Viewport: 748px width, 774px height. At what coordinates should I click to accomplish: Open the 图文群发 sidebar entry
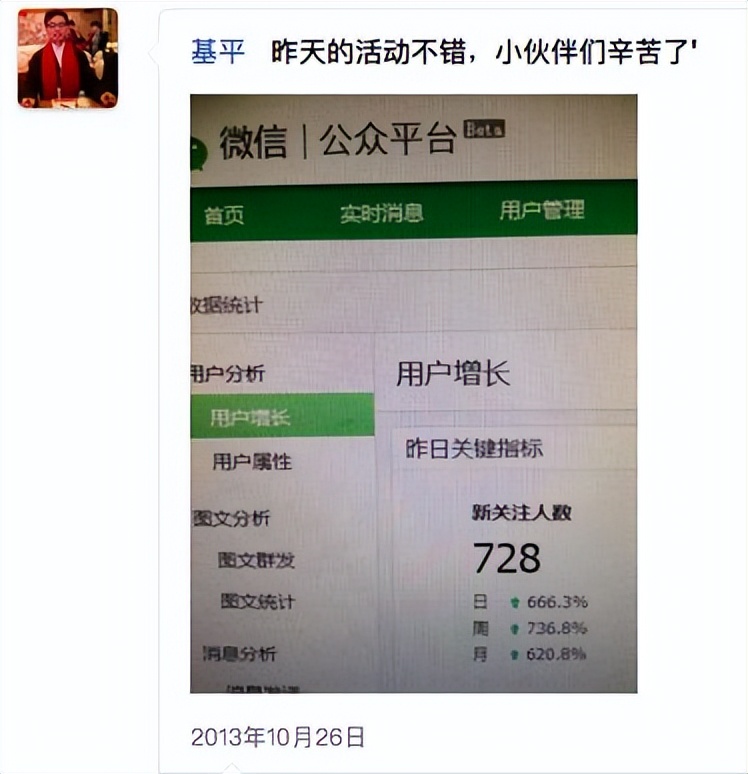[256, 560]
